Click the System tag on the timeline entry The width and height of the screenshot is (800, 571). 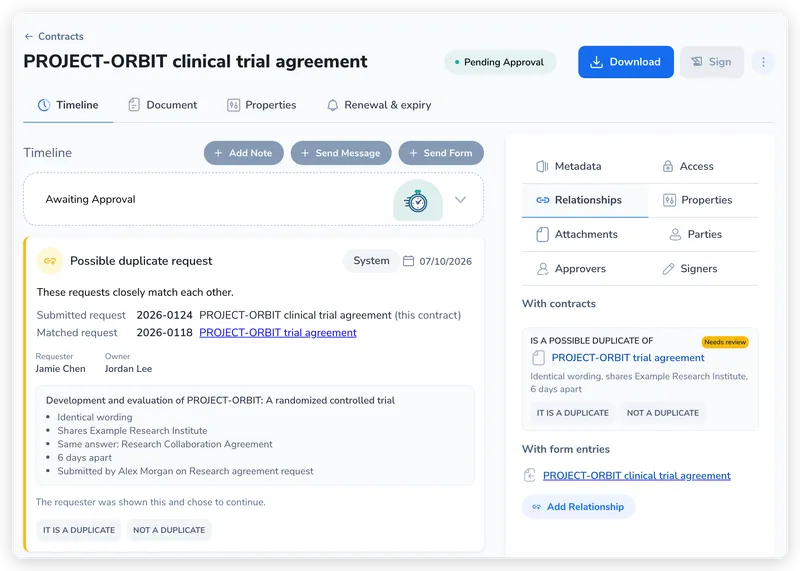point(371,261)
